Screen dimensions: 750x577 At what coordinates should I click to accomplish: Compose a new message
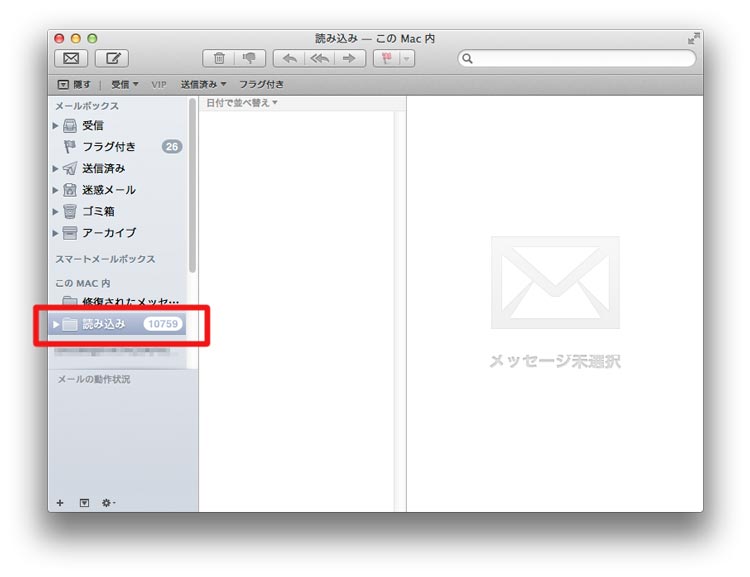click(x=112, y=58)
